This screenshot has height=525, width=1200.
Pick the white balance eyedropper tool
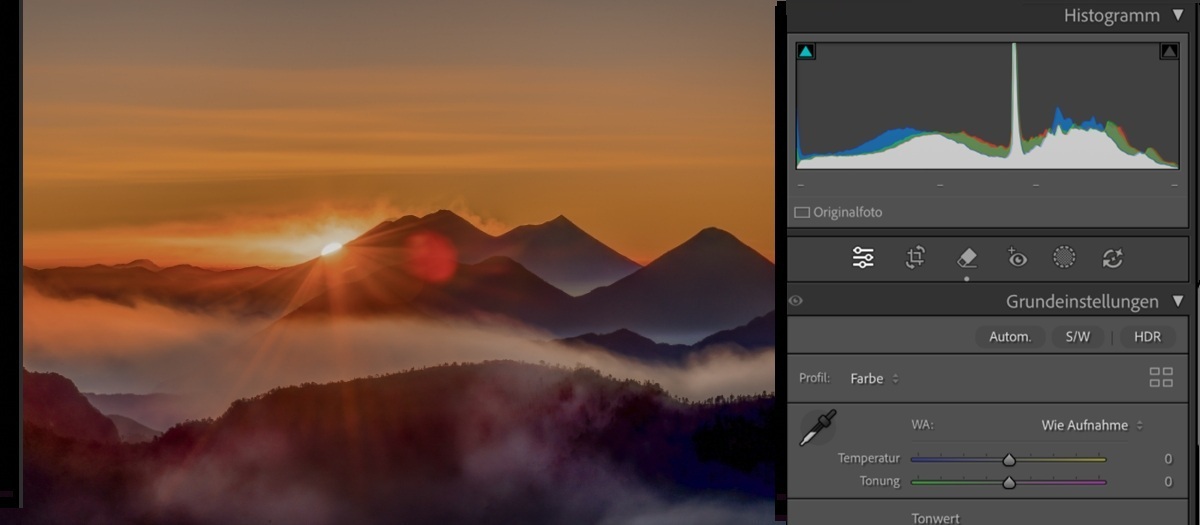click(x=818, y=427)
